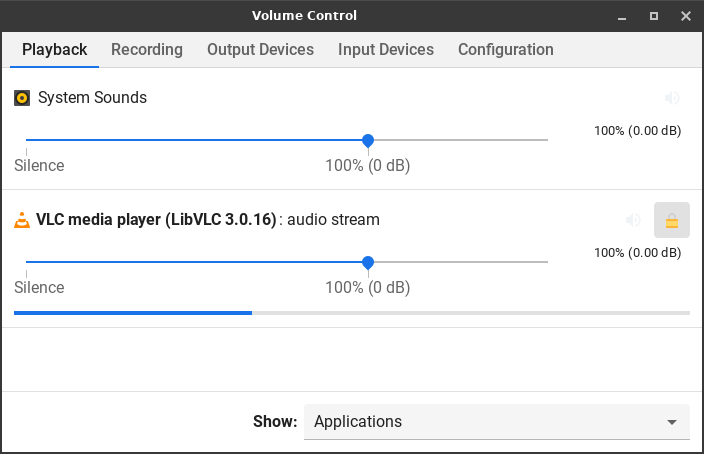Screen dimensions: 704x454
Task: Mute the System Sounds stream
Action: [x=672, y=98]
